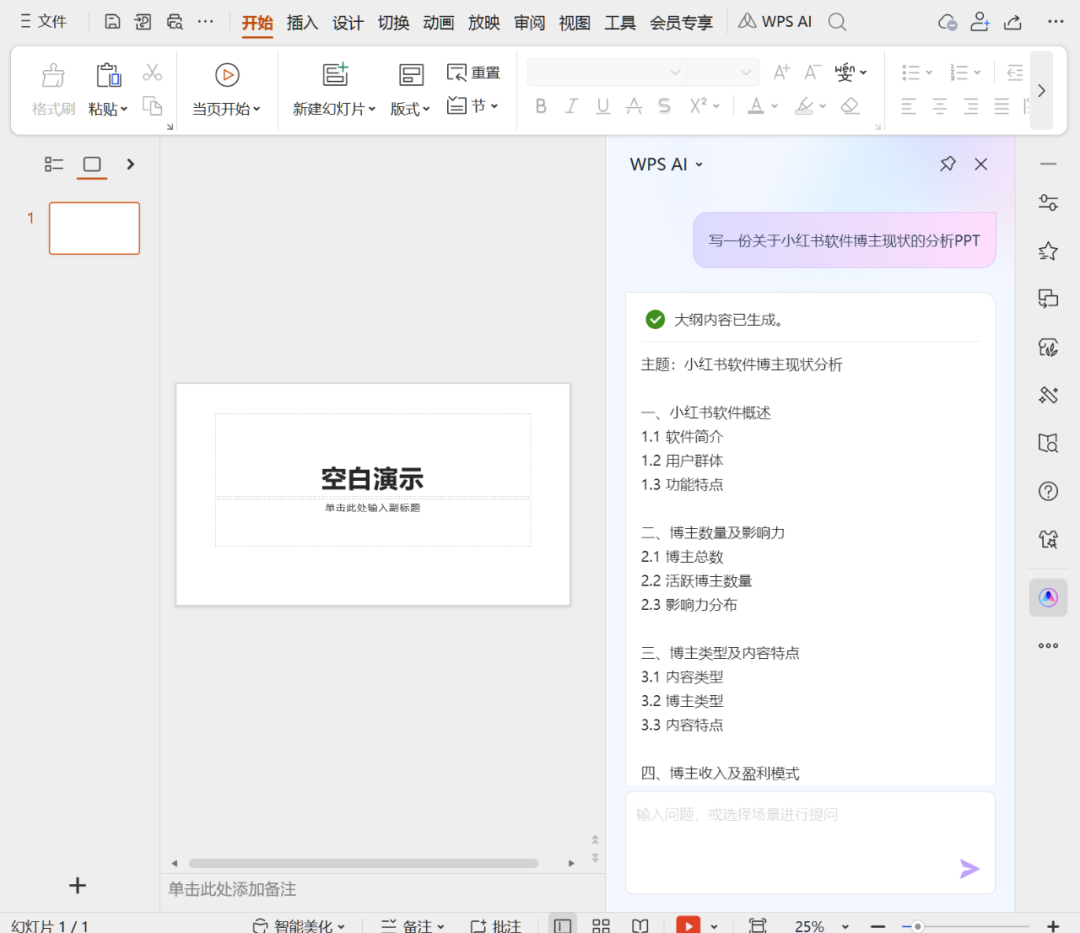The height and width of the screenshot is (933, 1080).
Task: Click the help question mark sidebar icon
Action: (1048, 491)
